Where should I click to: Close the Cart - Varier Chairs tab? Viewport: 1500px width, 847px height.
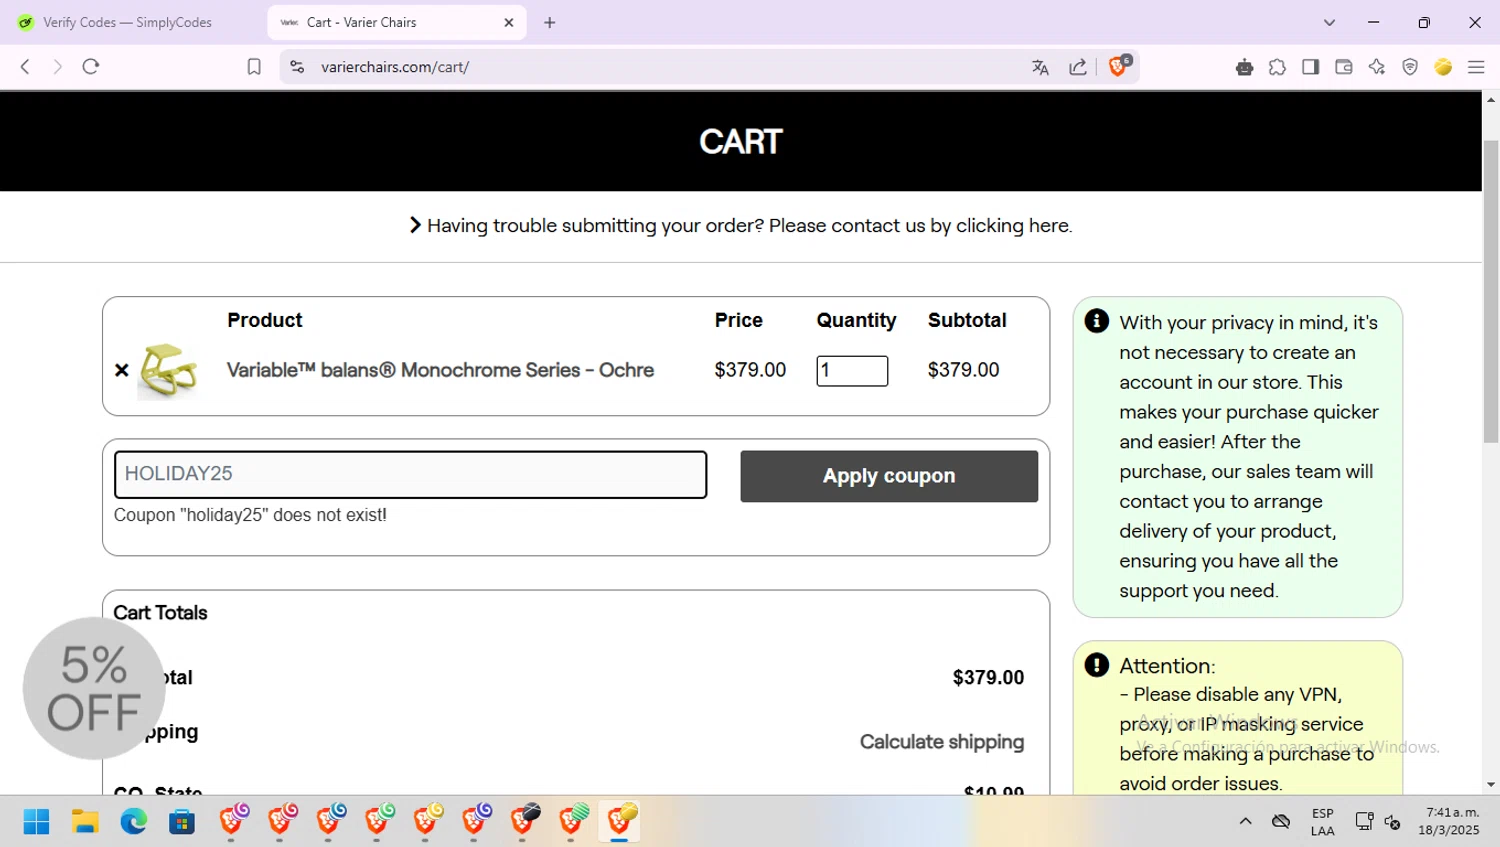pyautogui.click(x=508, y=22)
